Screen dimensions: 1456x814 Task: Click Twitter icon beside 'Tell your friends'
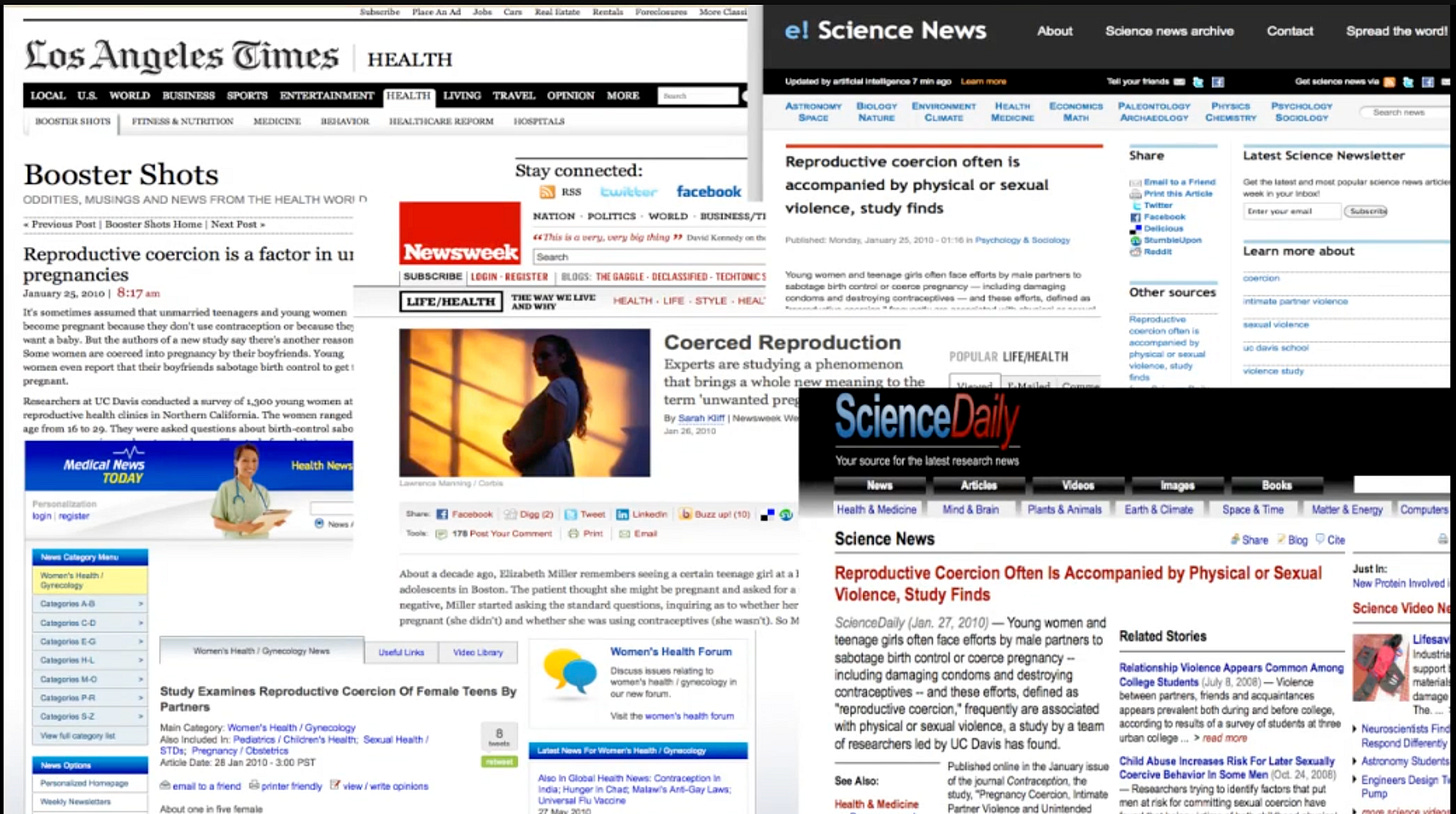click(x=1199, y=82)
